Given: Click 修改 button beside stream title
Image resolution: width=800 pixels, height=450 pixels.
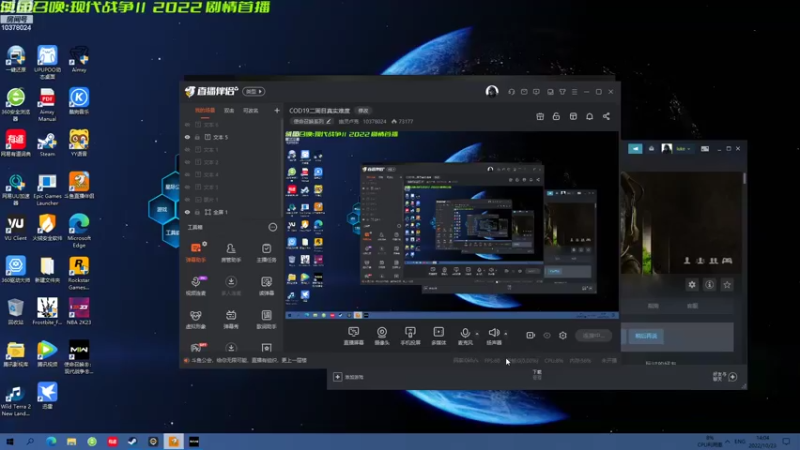Looking at the screenshot, I should (x=363, y=111).
